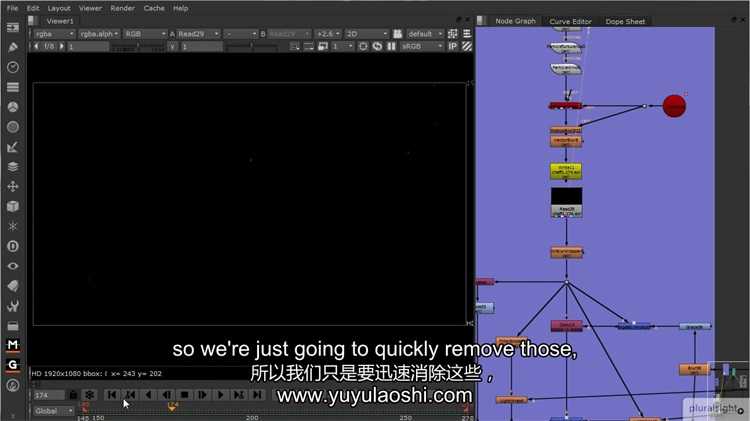Viewport: 750px width, 421px height.
Task: Switch to the Curve Editor tab
Action: point(570,22)
